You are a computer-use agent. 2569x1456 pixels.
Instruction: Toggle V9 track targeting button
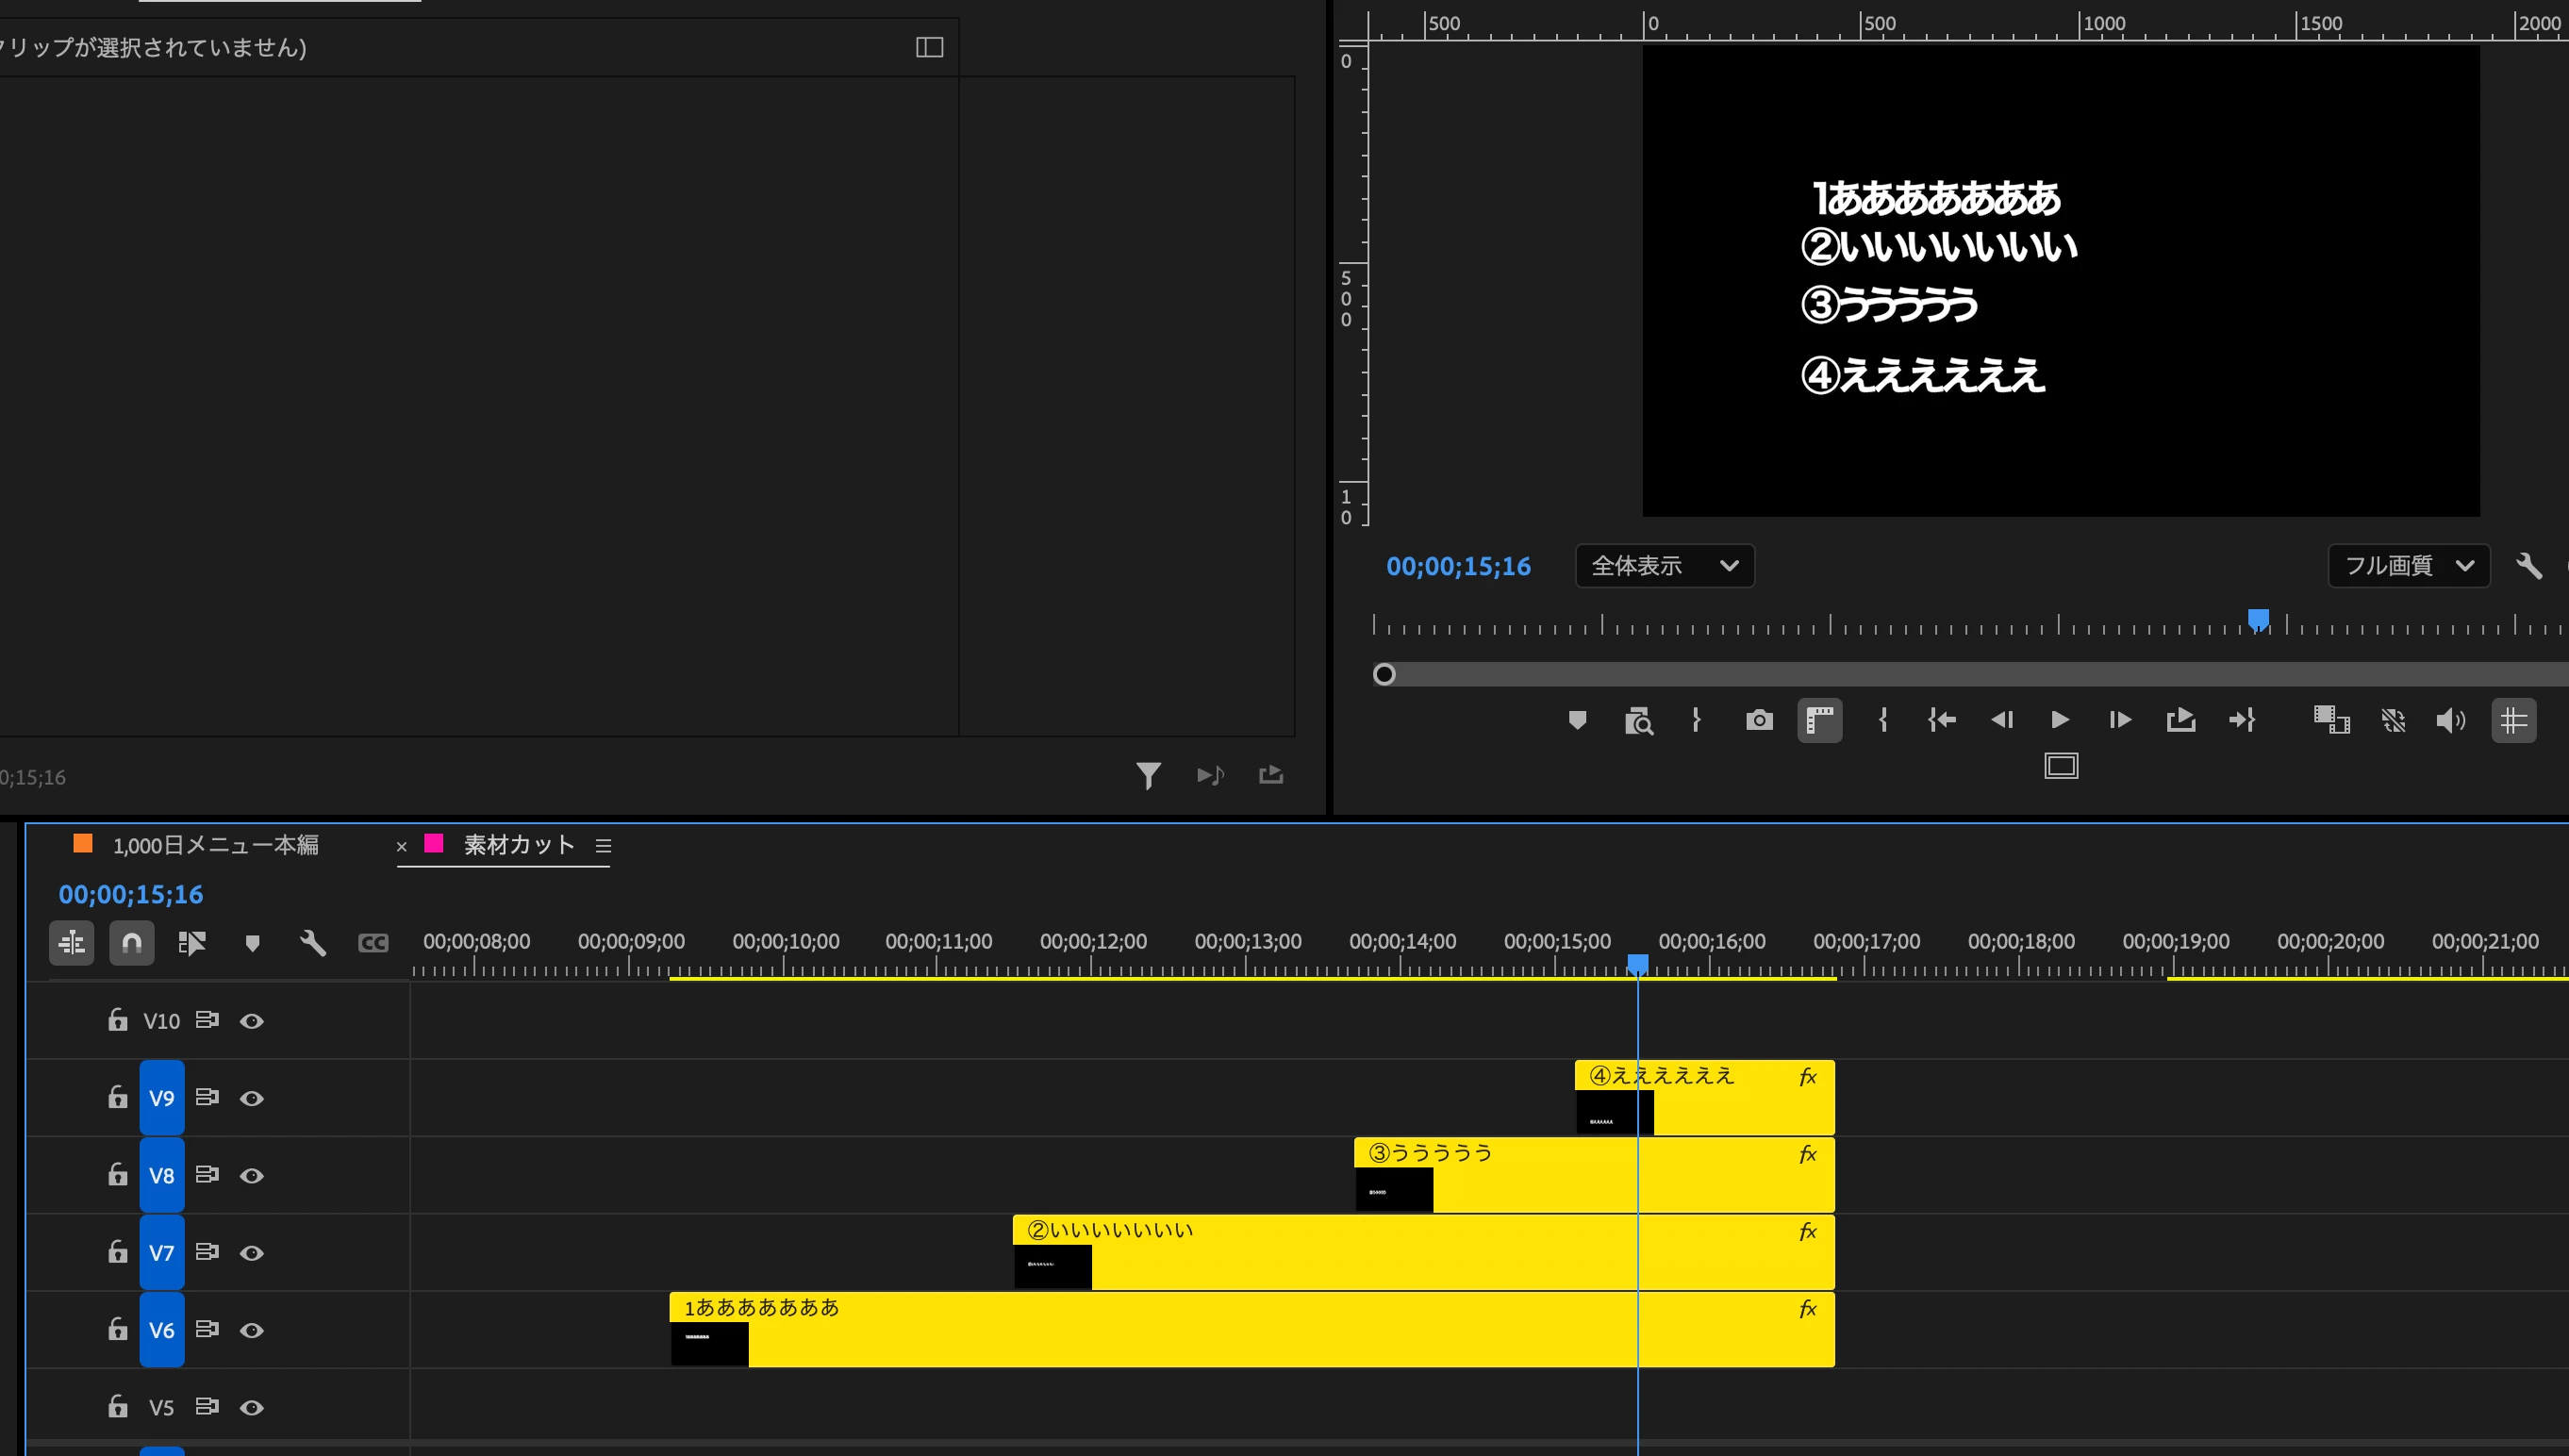pyautogui.click(x=162, y=1098)
